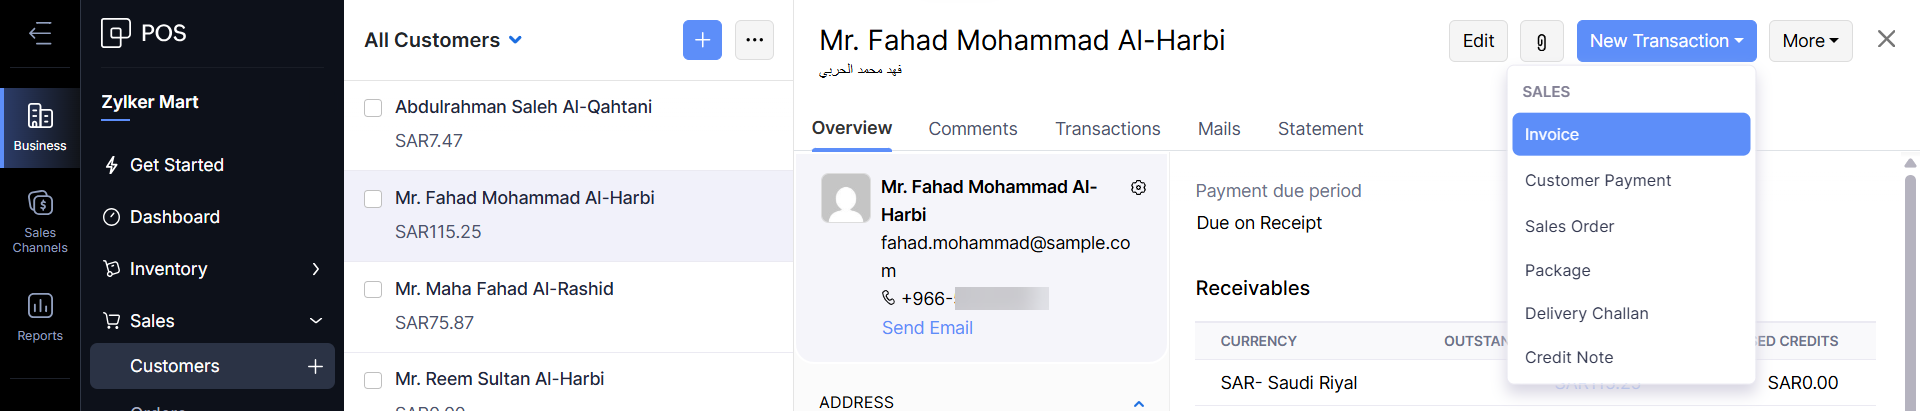The image size is (1920, 411).
Task: Open the gear settings on the contact card
Action: coord(1138,188)
